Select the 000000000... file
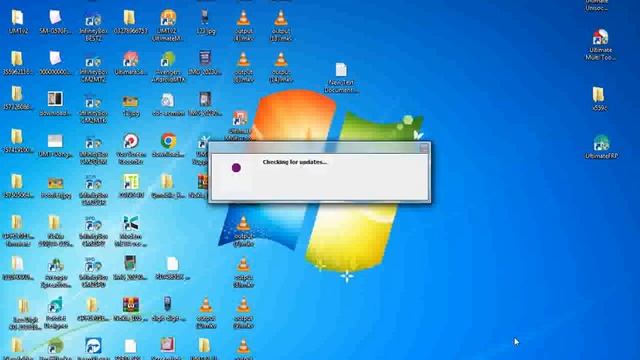This screenshot has width=640, height=360. (56, 63)
